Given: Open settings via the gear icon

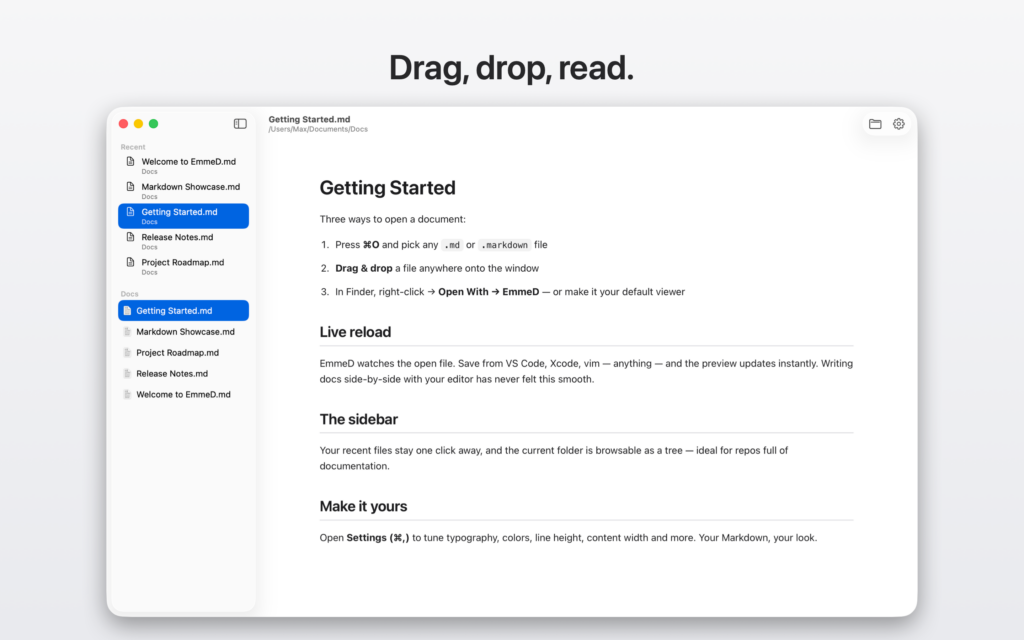Looking at the screenshot, I should 899,123.
